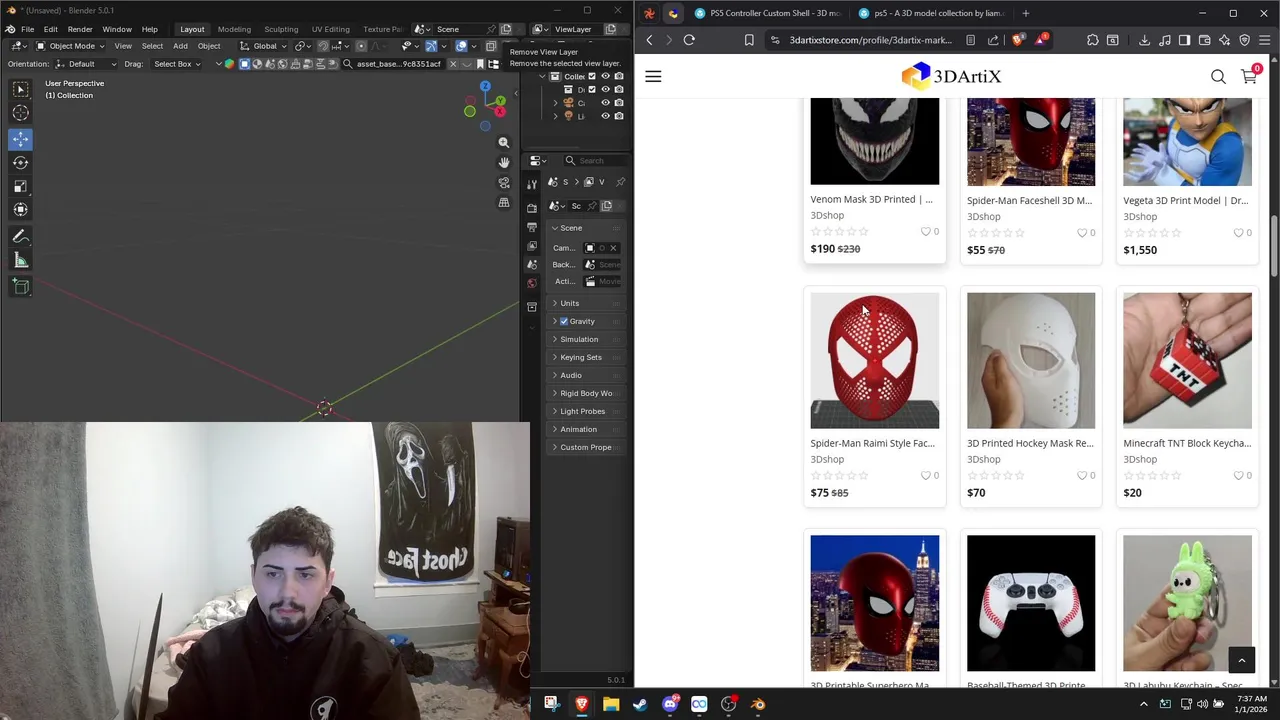Open the Render properties tab
1280x720 pixels.
pyautogui.click(x=532, y=208)
